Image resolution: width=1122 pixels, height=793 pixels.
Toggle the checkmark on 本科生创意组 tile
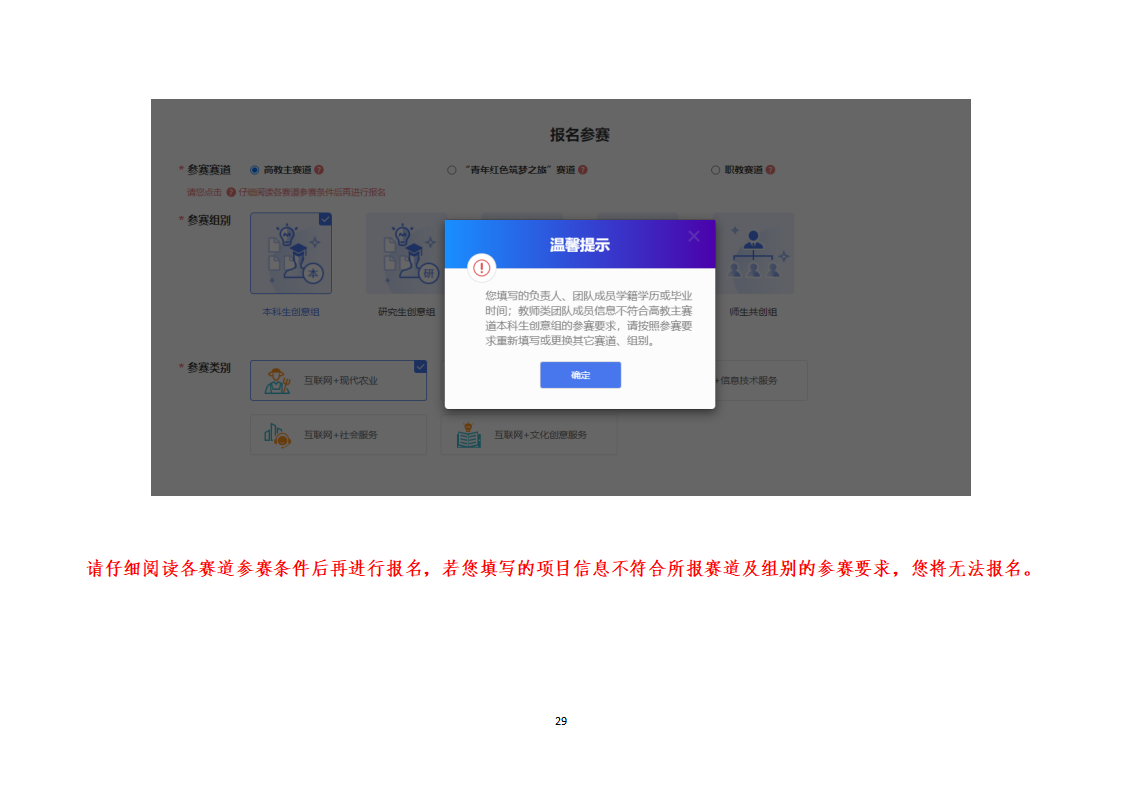pos(325,219)
